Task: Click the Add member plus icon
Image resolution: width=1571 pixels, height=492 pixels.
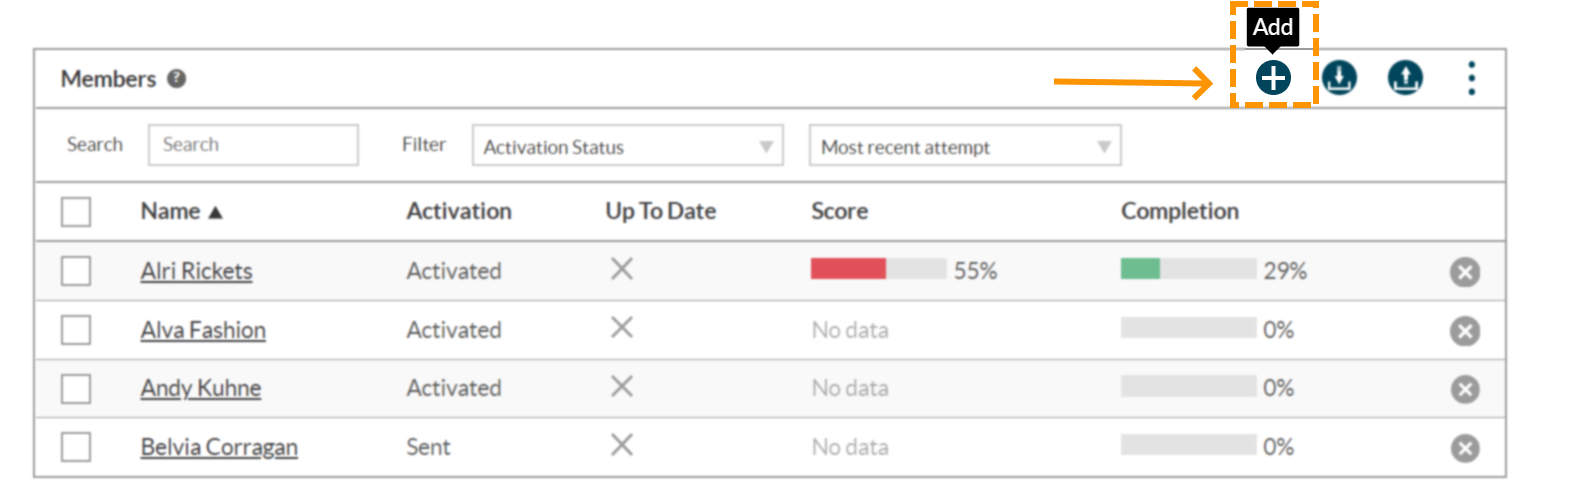Action: [1273, 78]
